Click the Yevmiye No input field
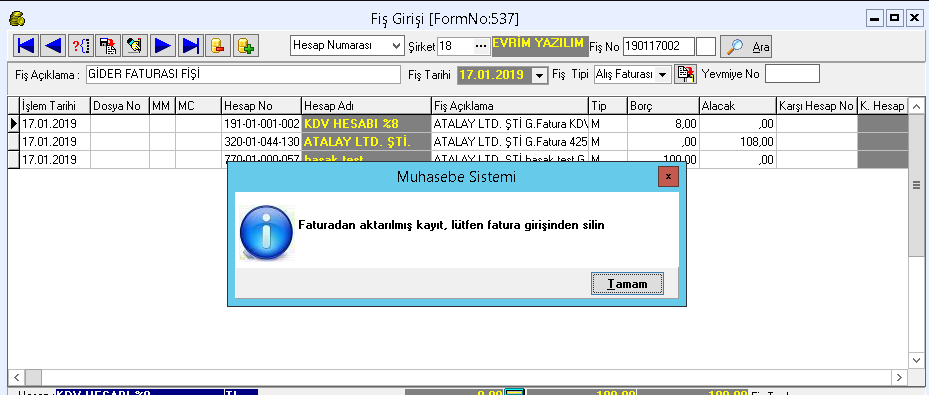 pos(792,74)
